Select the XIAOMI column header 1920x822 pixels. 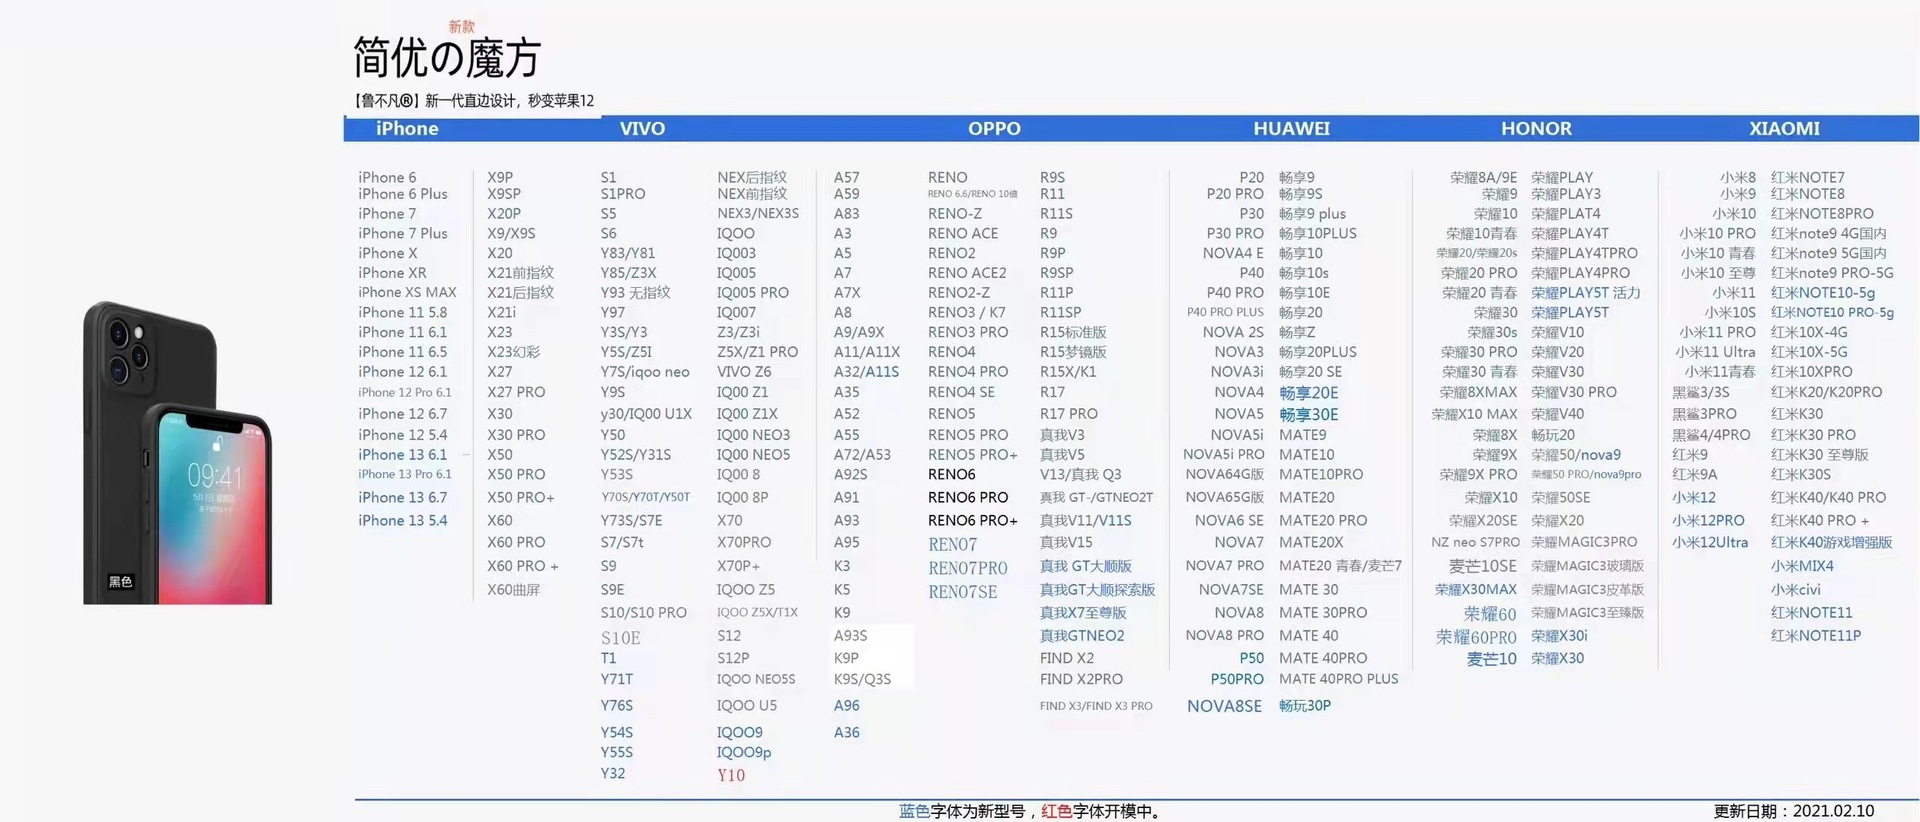[x=1784, y=128]
